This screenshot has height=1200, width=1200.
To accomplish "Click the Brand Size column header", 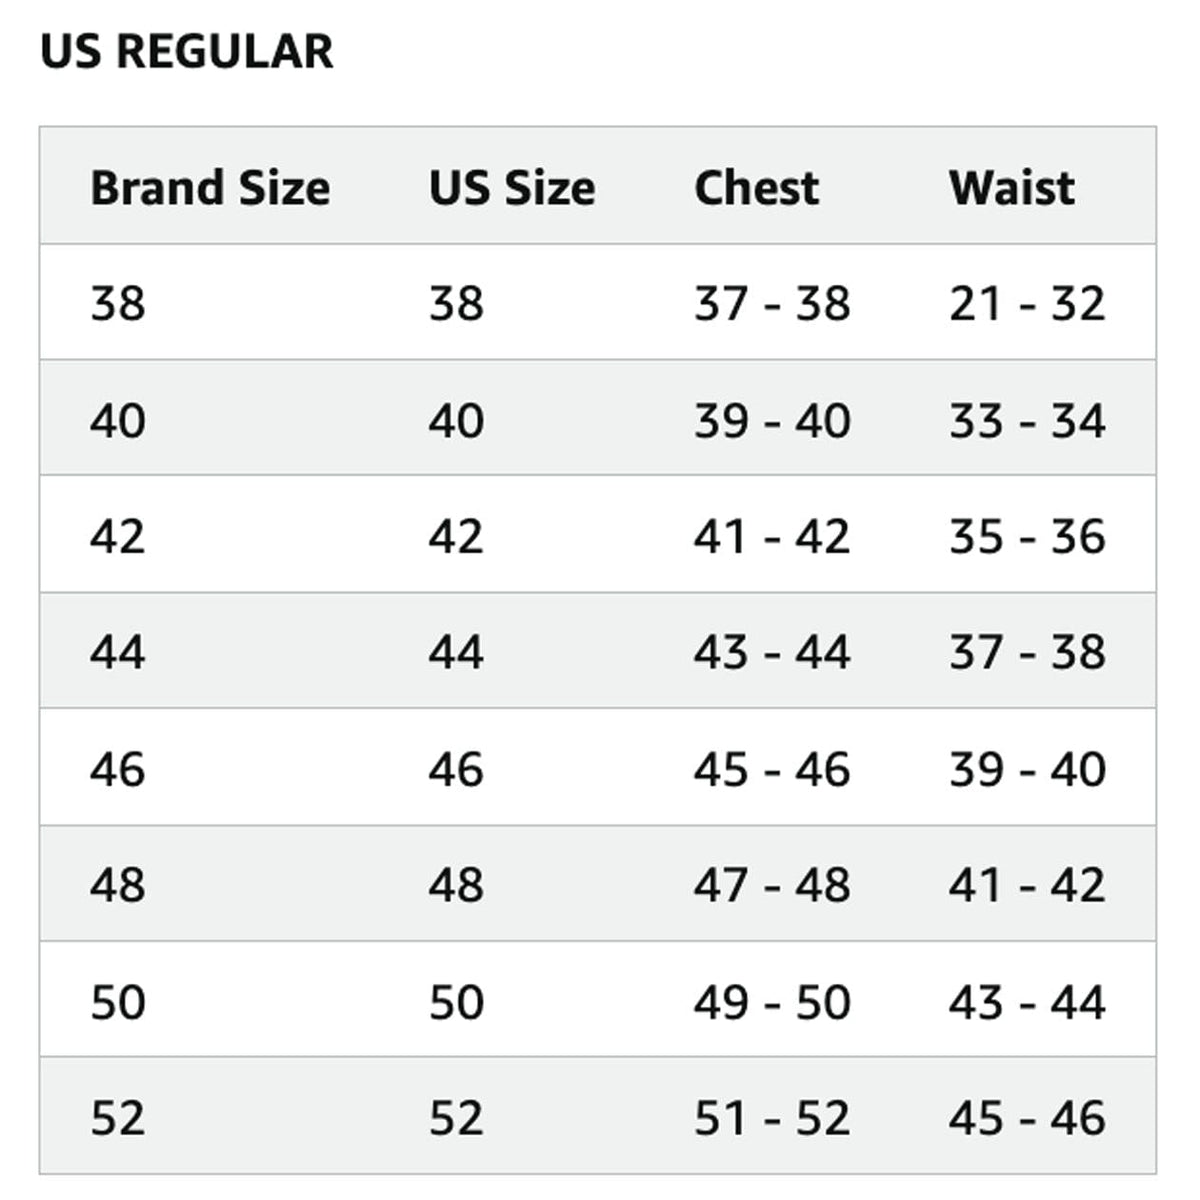I will tap(210, 188).
